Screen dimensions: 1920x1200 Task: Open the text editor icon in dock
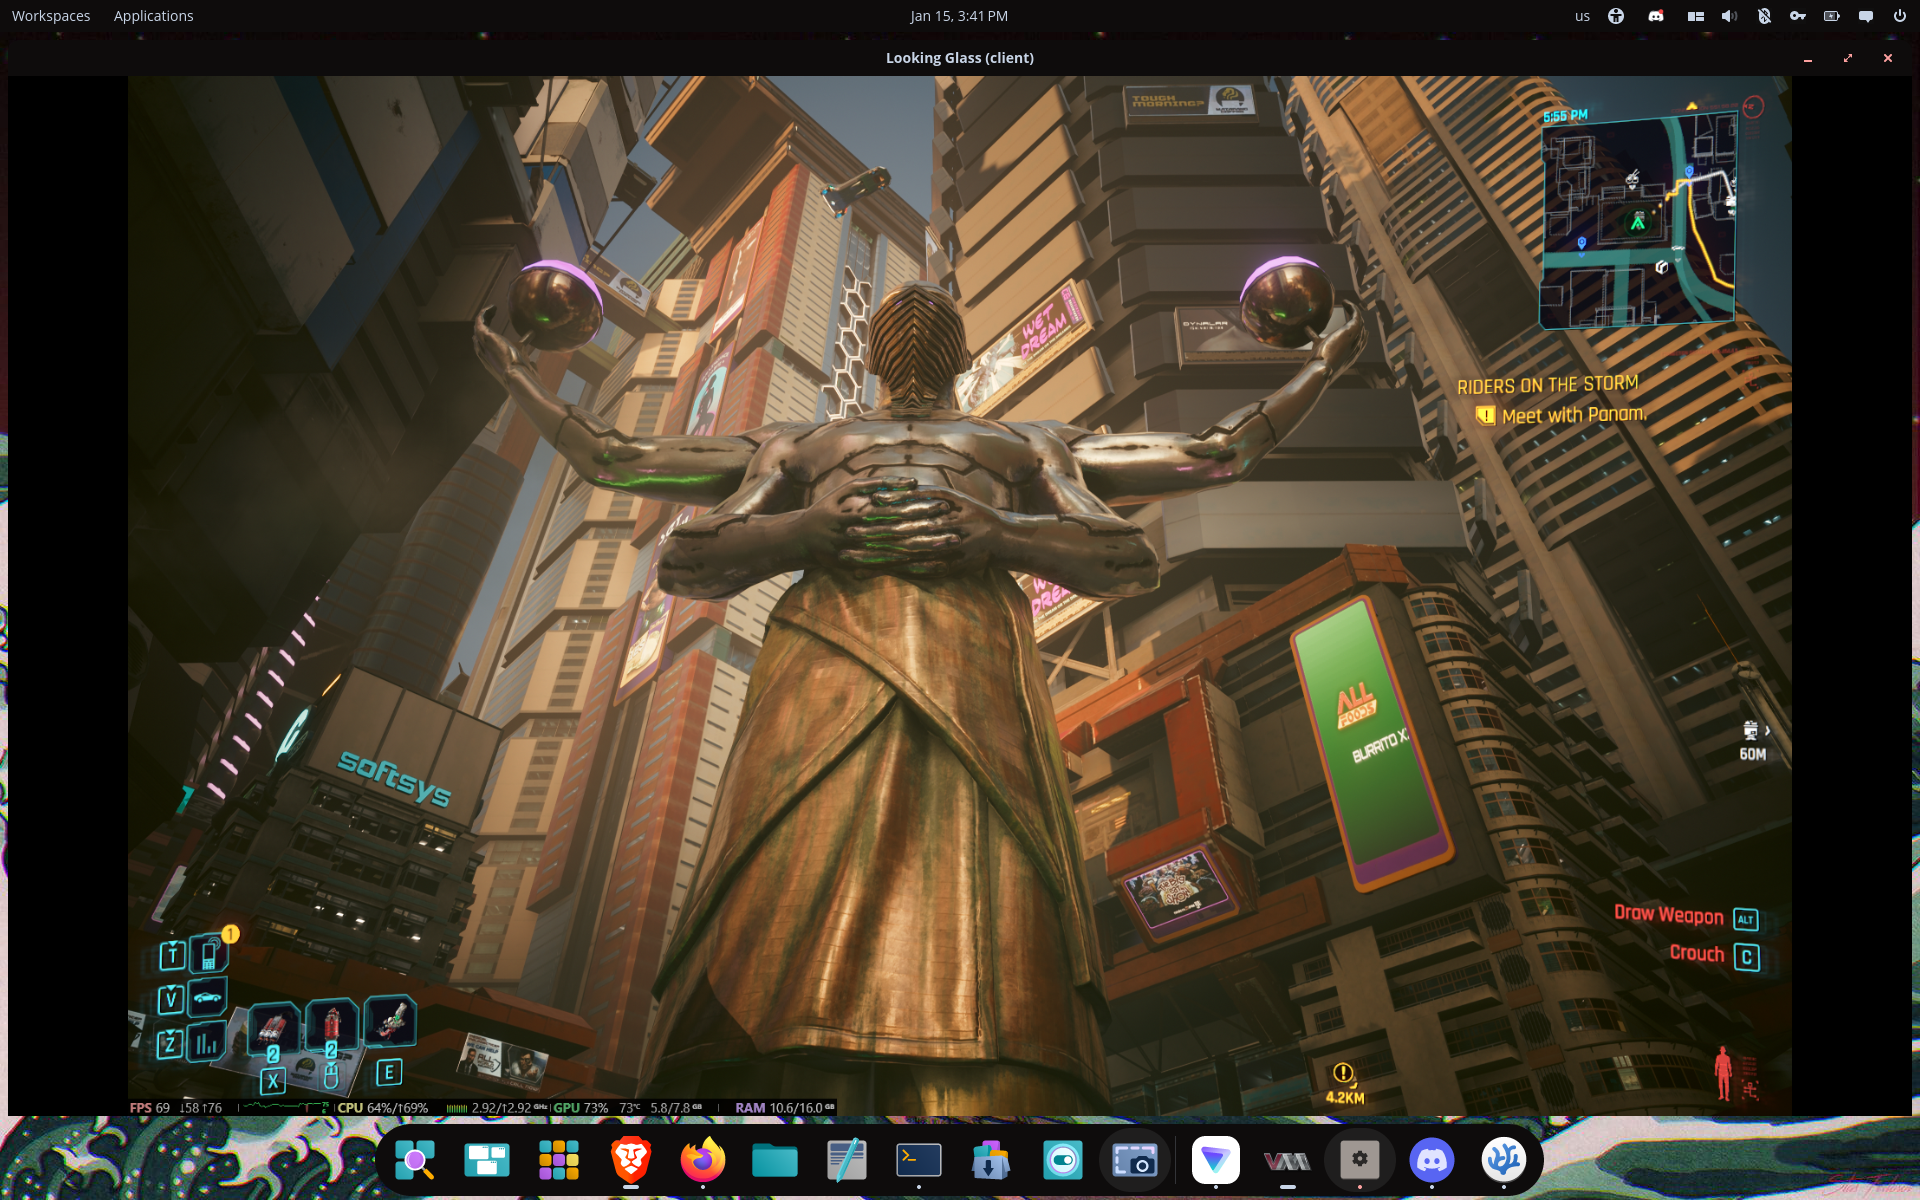pos(847,1160)
